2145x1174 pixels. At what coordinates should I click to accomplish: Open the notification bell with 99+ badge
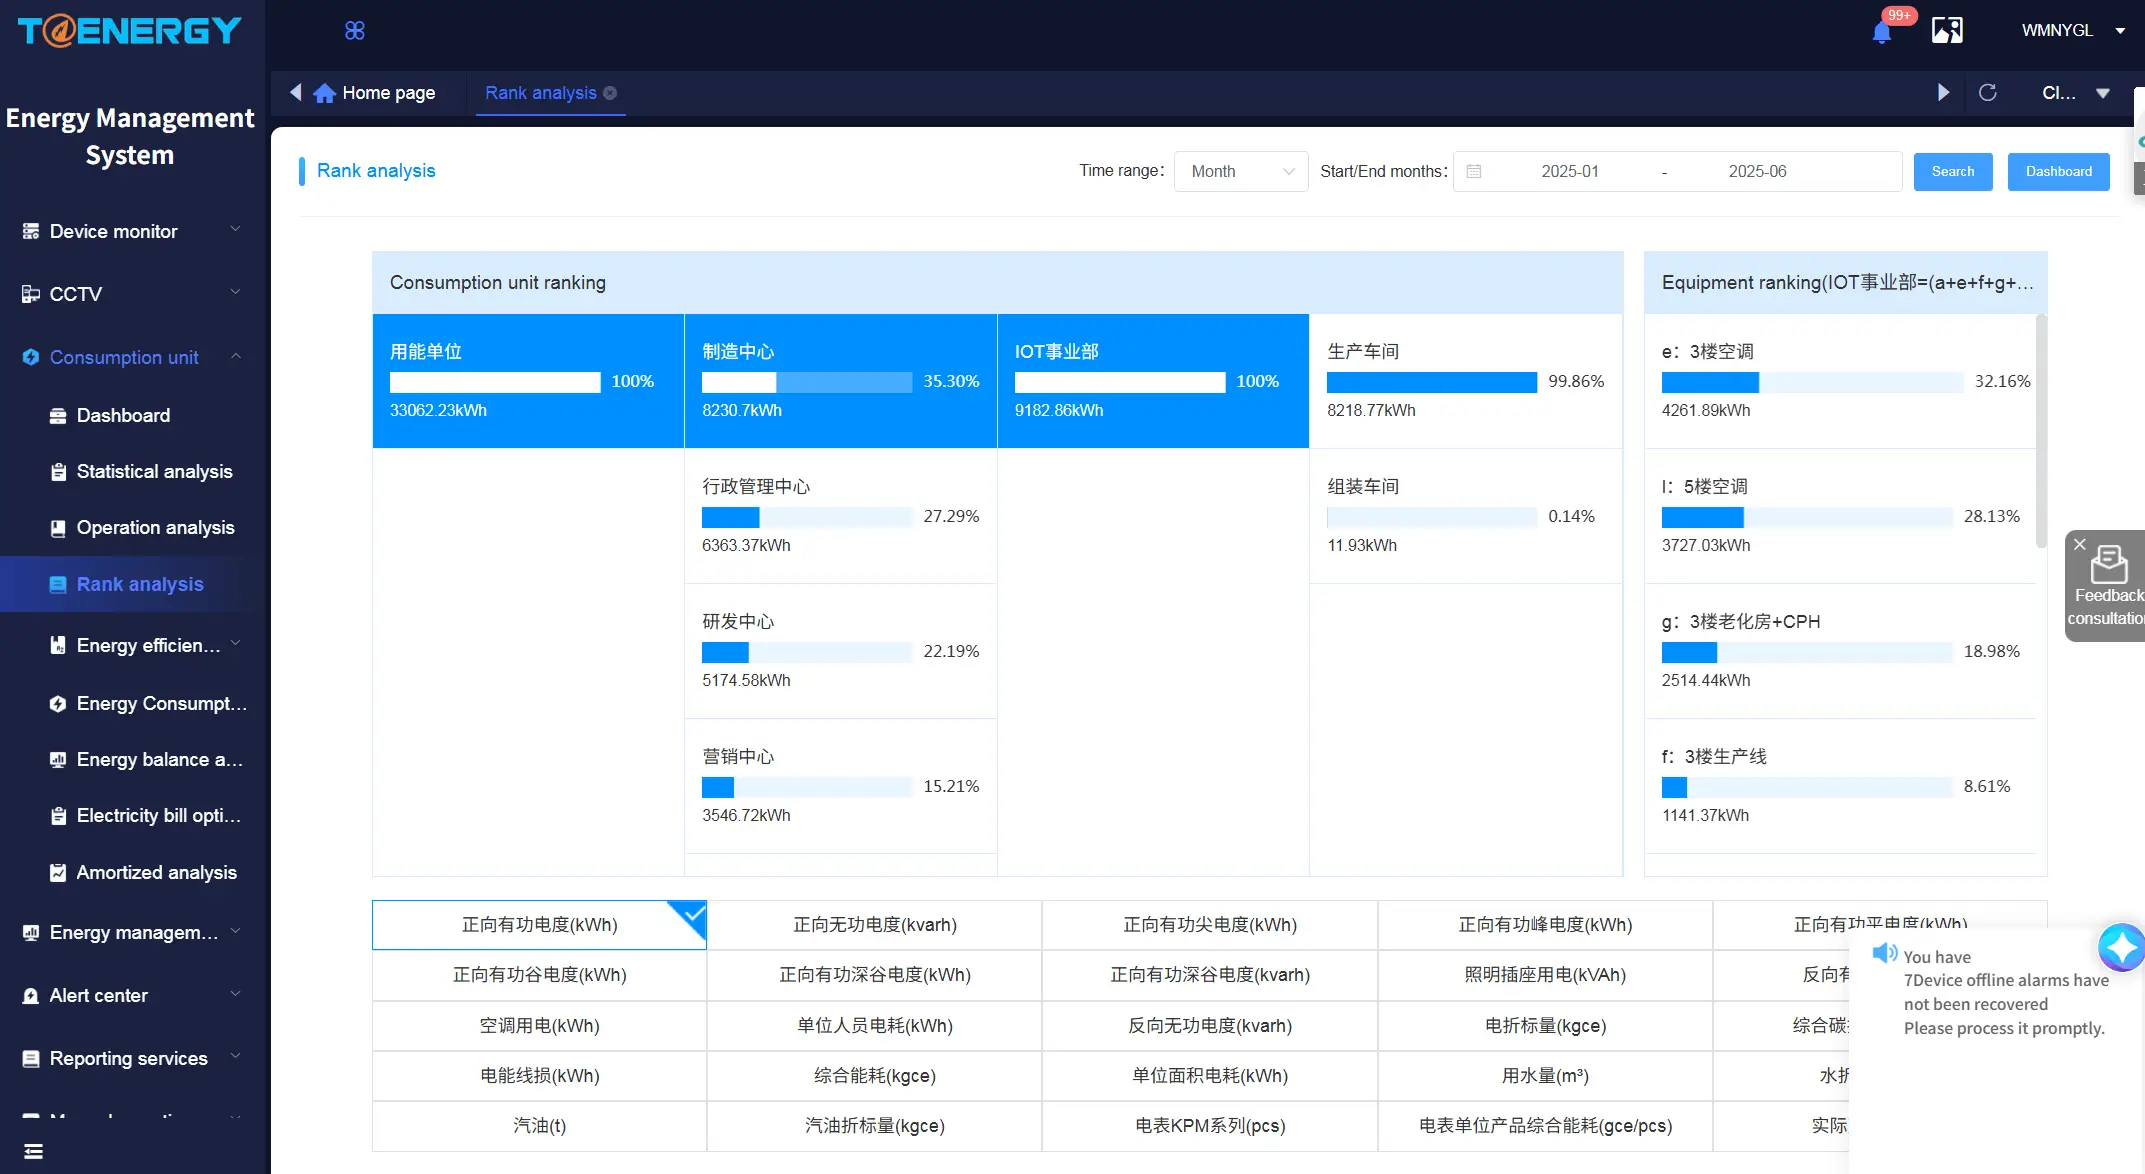pos(1882,31)
